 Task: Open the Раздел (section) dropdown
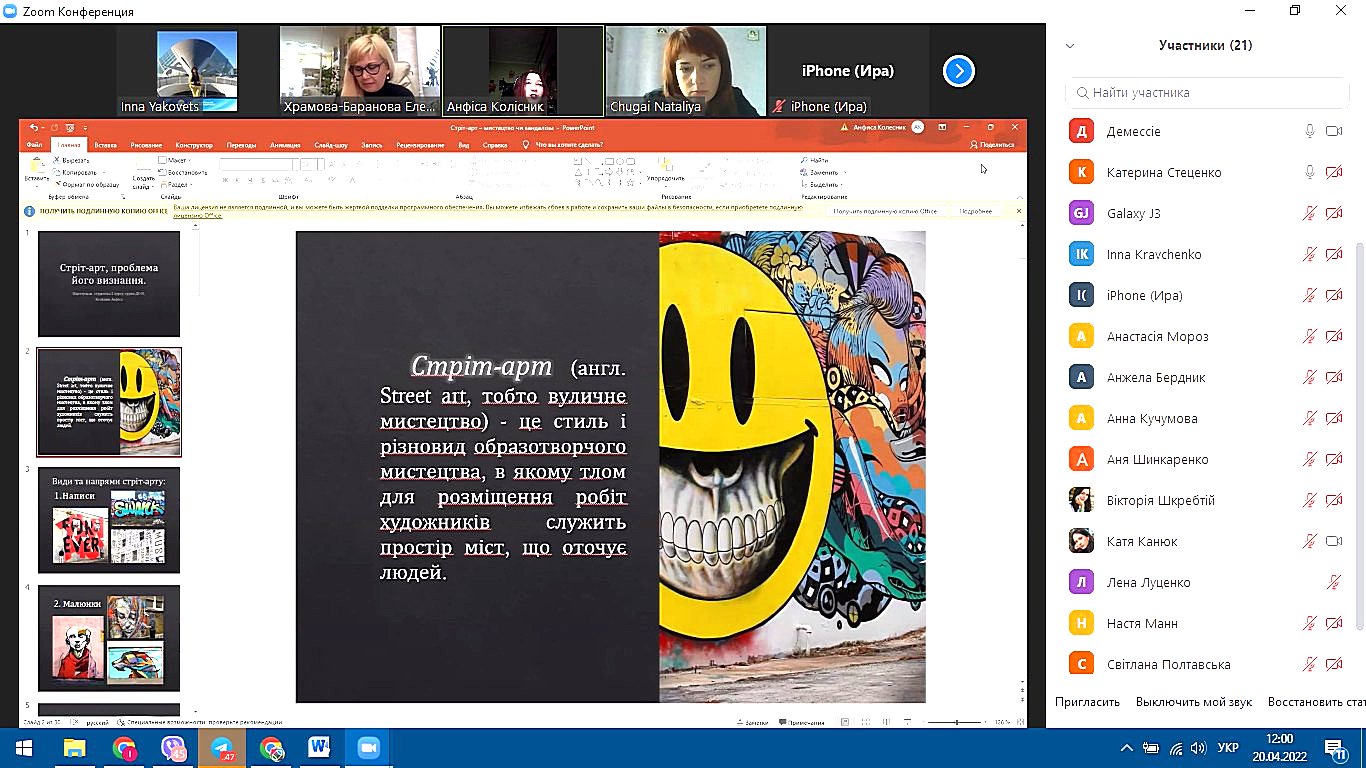click(x=176, y=184)
